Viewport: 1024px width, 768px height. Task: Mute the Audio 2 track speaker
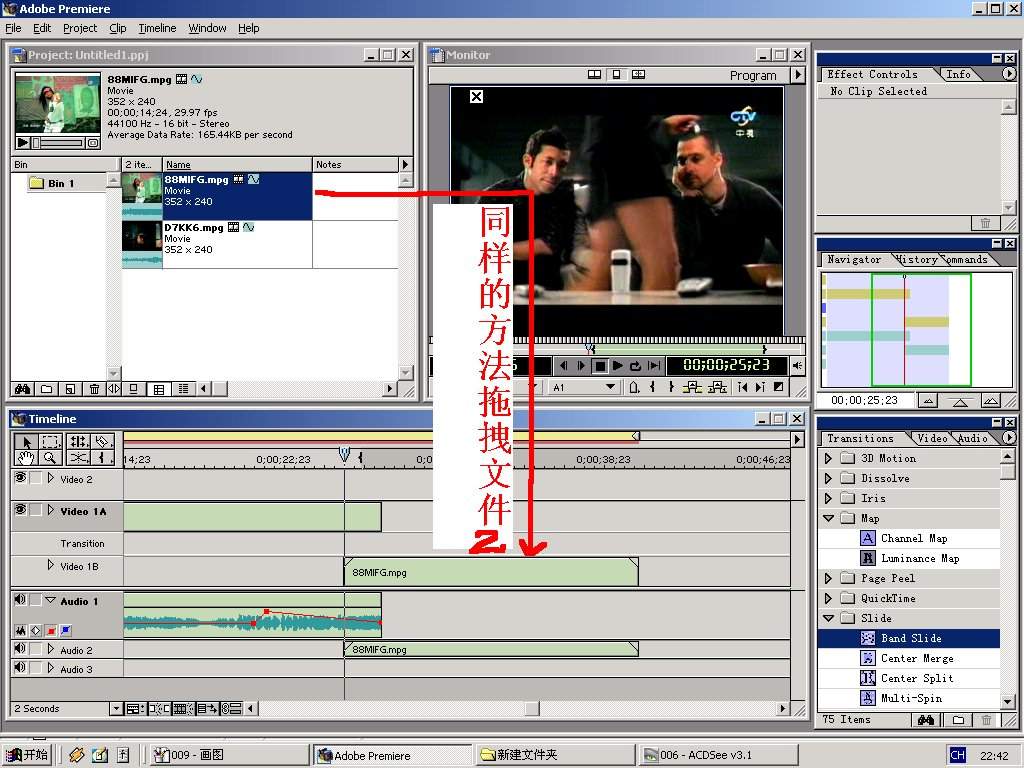point(20,648)
